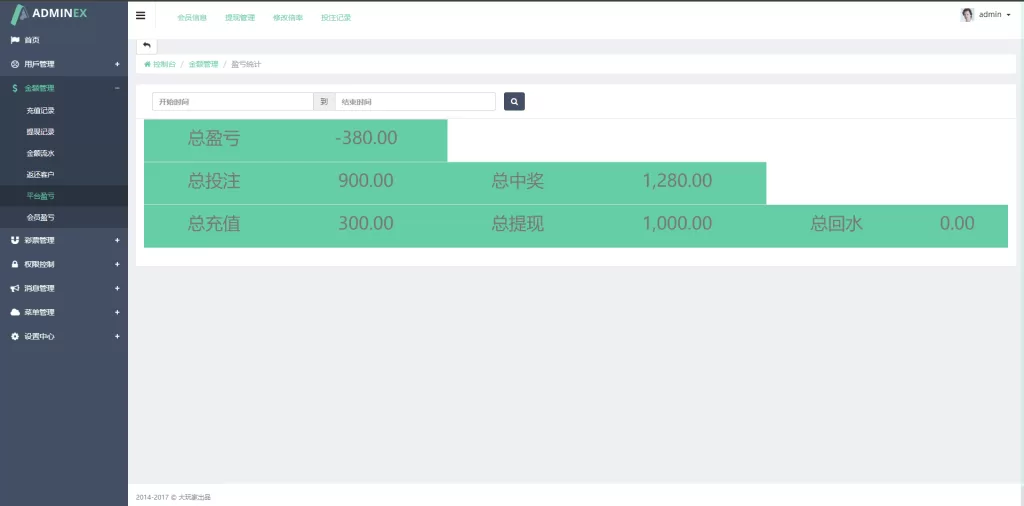Click the 控制台 breadcrumb link
This screenshot has width=1024, height=506.
click(163, 64)
